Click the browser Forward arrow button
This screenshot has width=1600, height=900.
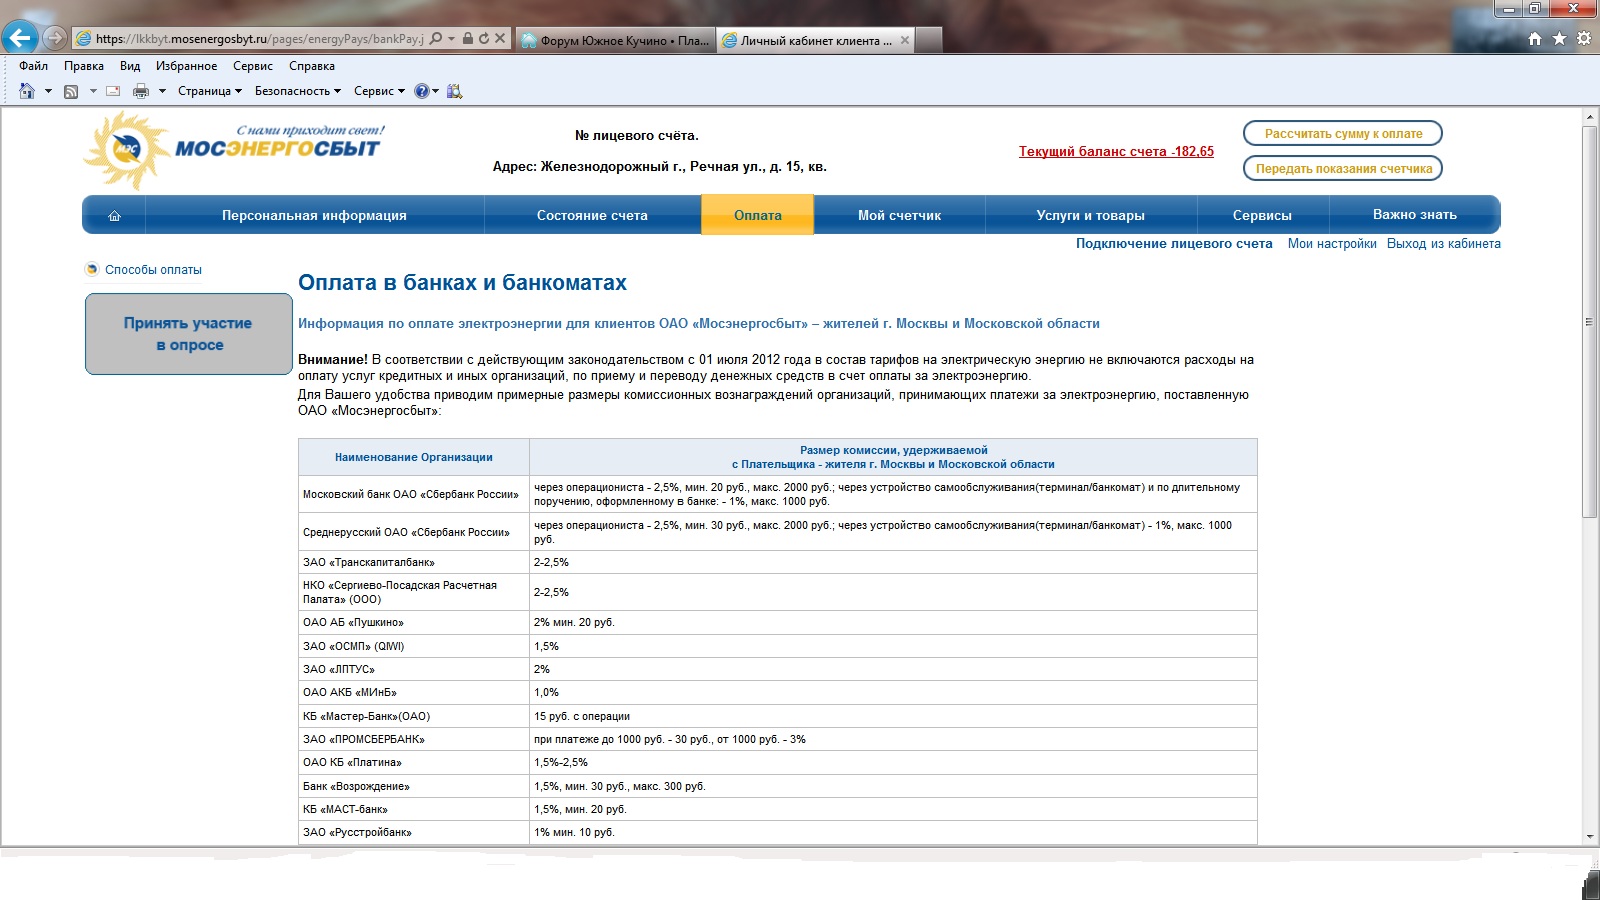(55, 38)
